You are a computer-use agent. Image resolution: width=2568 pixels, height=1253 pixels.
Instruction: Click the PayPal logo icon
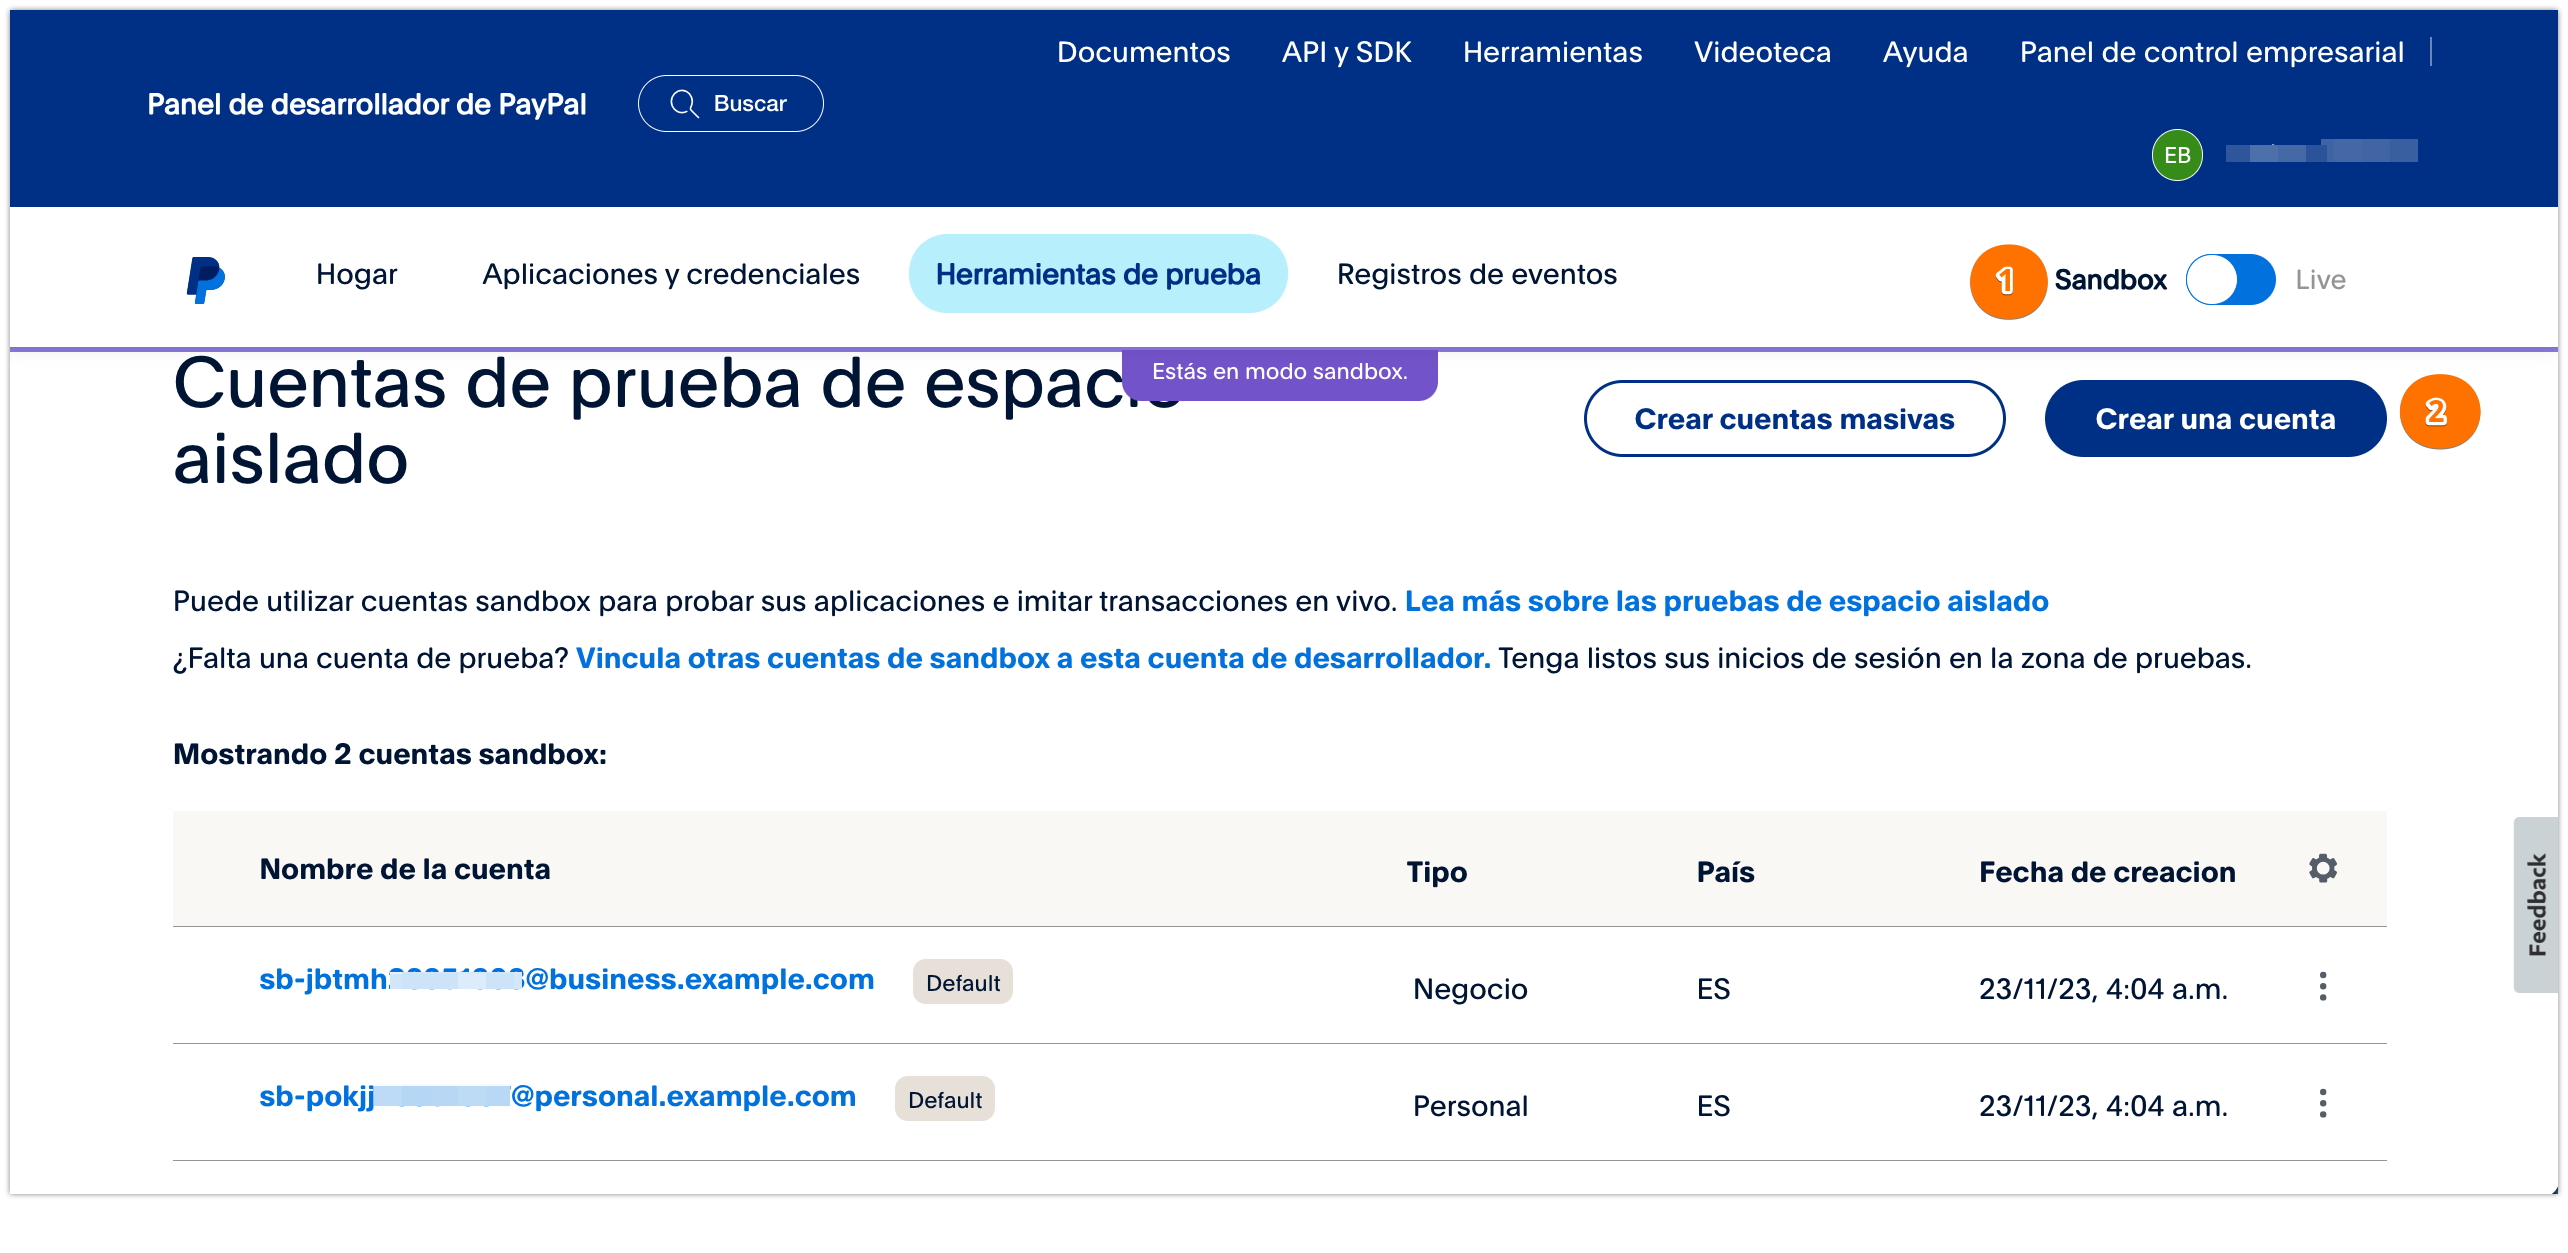click(x=206, y=279)
